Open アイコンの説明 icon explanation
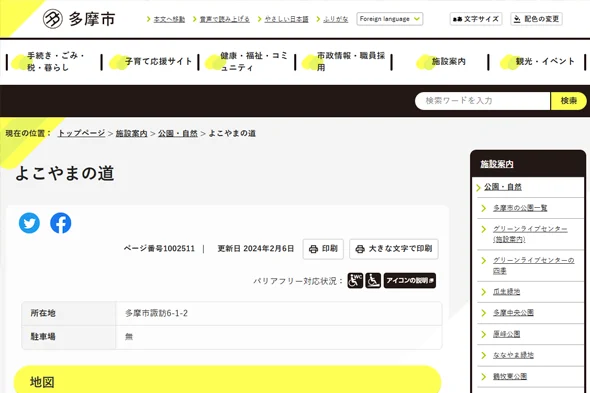 pos(410,280)
